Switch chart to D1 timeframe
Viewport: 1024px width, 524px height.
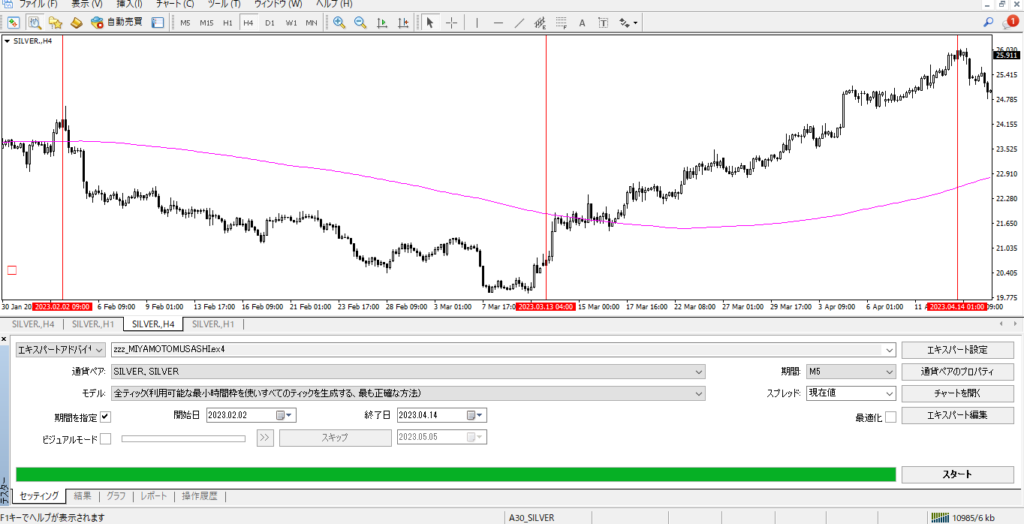[269, 22]
